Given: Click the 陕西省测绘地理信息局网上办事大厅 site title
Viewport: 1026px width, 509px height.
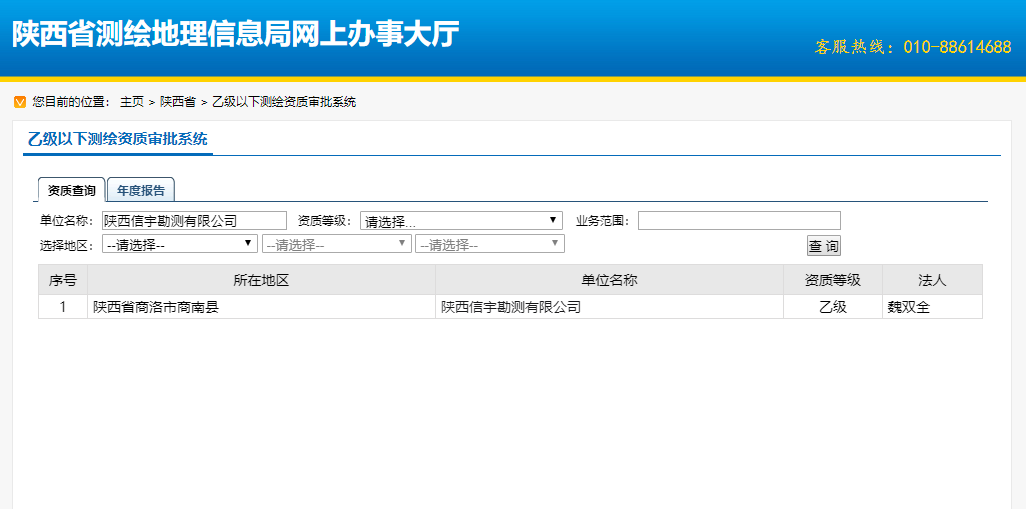Looking at the screenshot, I should [x=236, y=35].
